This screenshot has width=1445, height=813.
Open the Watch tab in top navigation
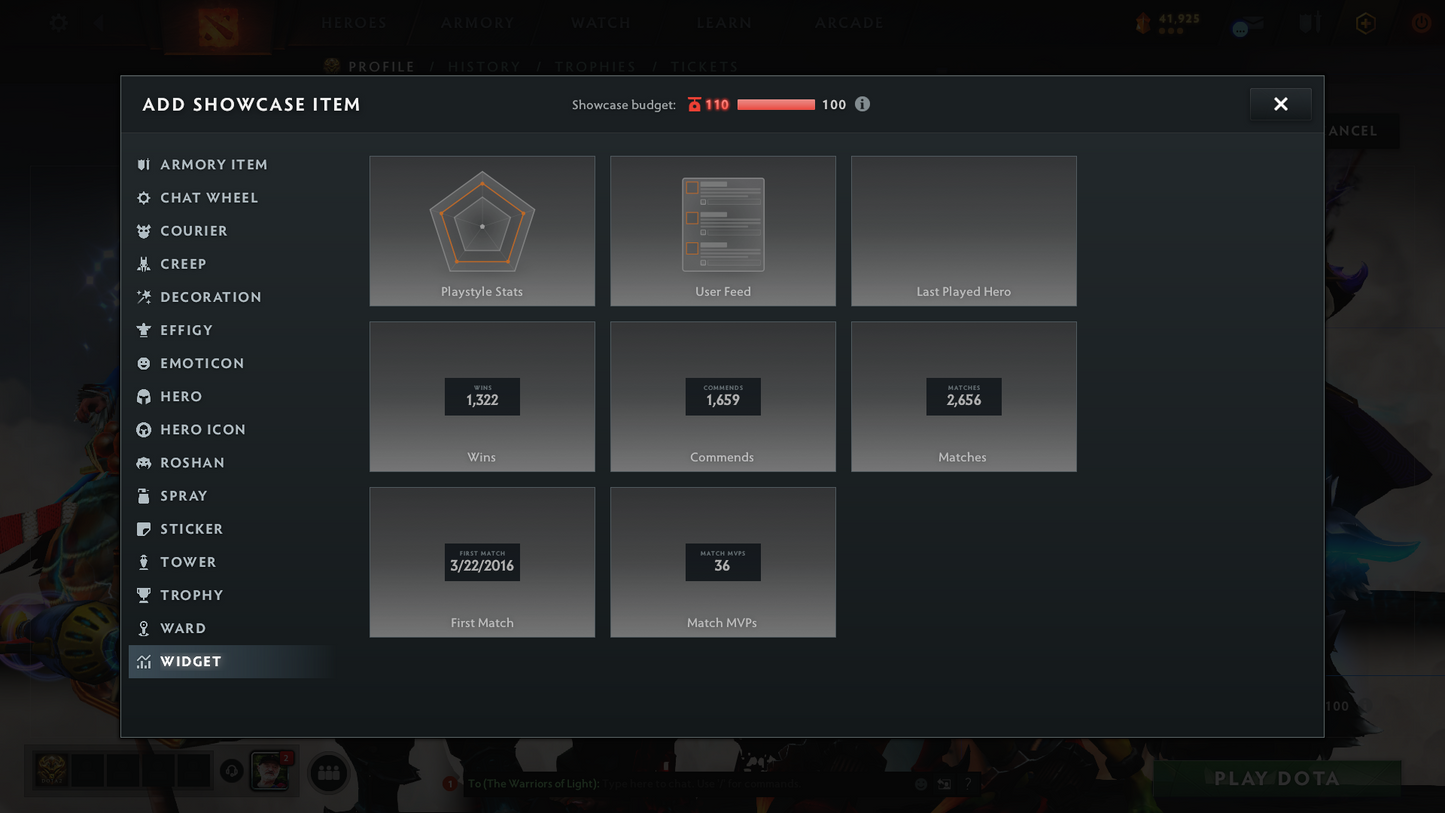coord(601,23)
